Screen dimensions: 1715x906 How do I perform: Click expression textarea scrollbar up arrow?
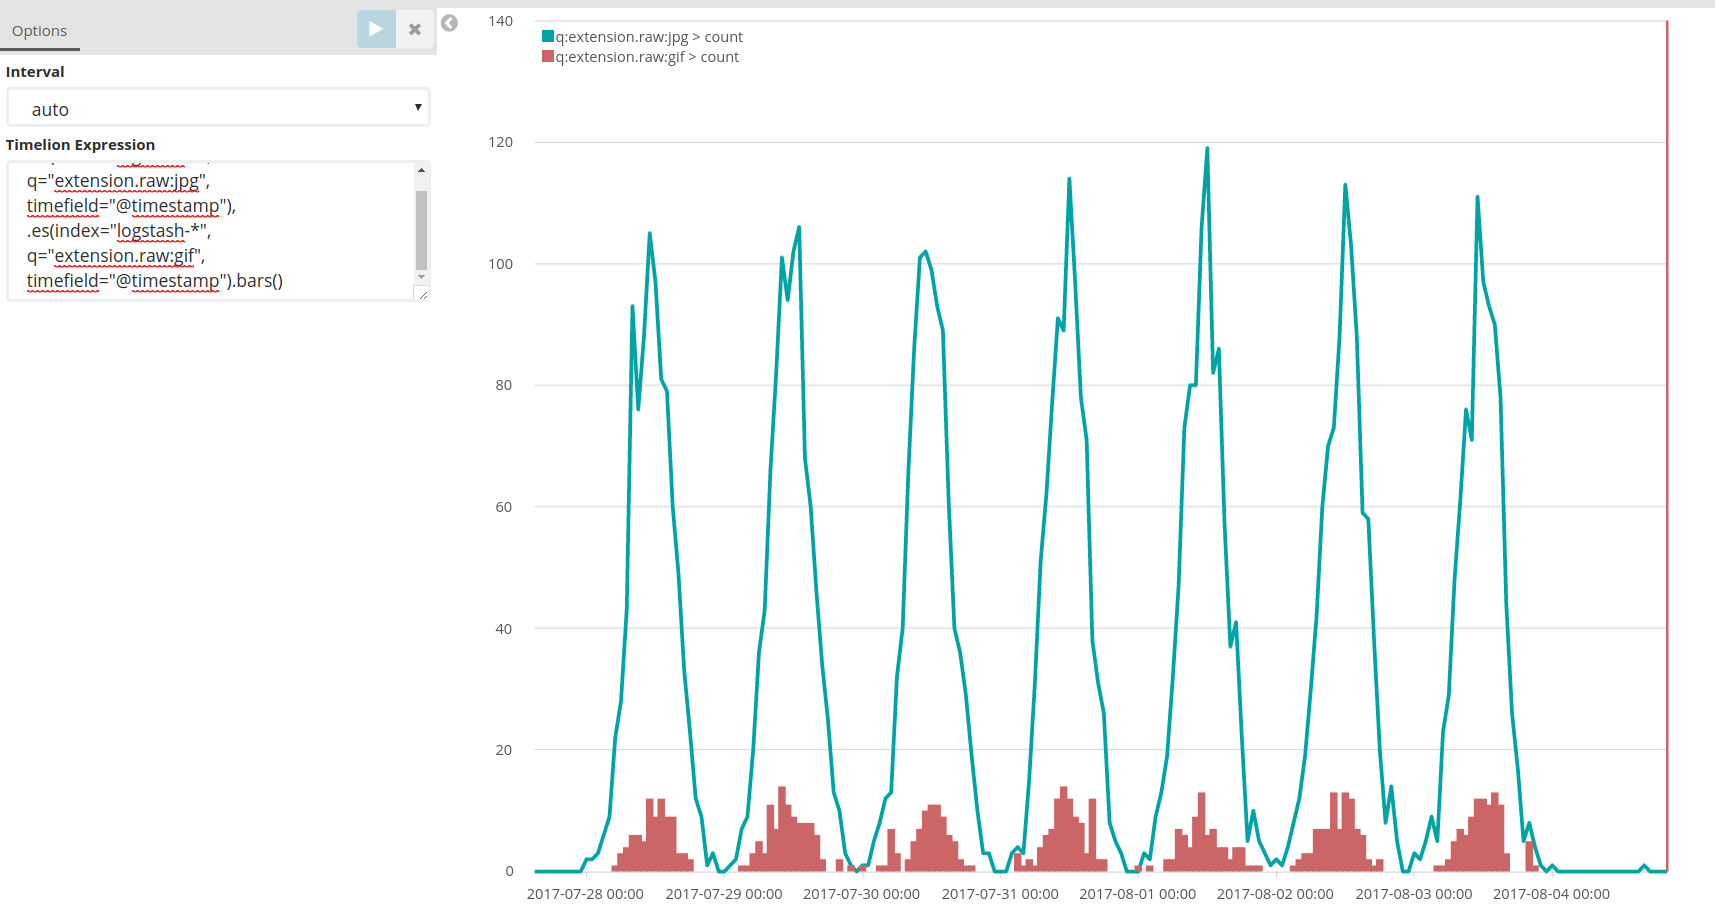(x=421, y=170)
